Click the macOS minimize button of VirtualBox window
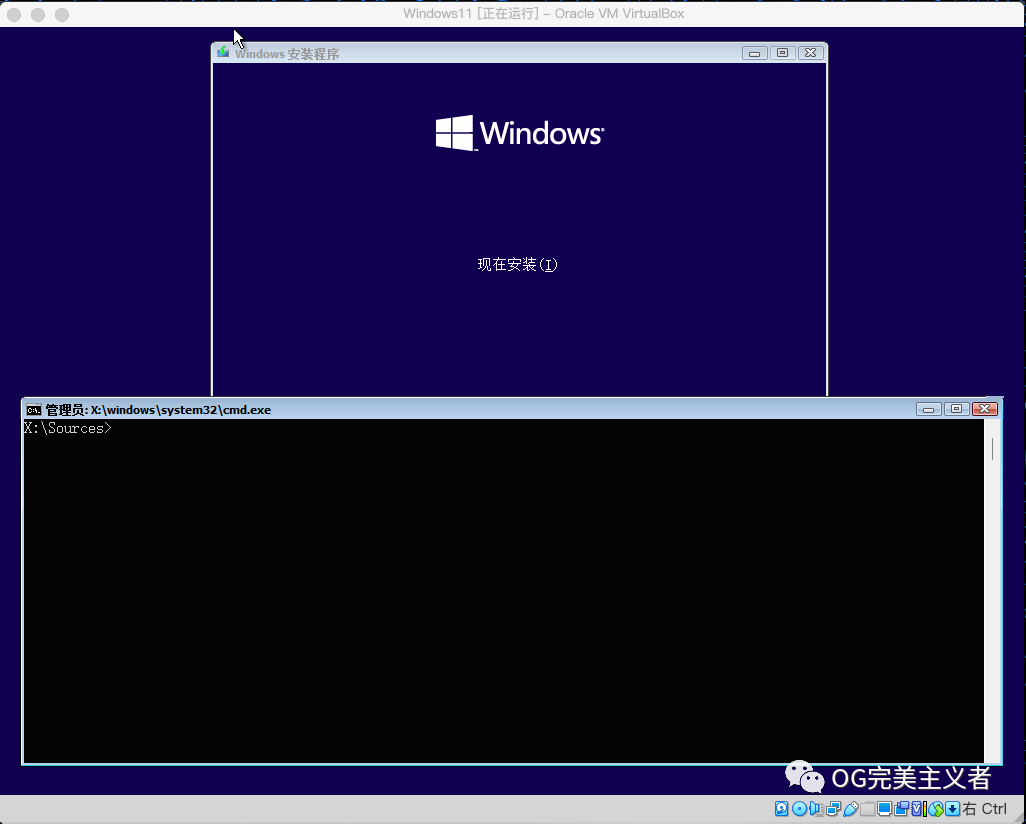1026x824 pixels. 38,14
